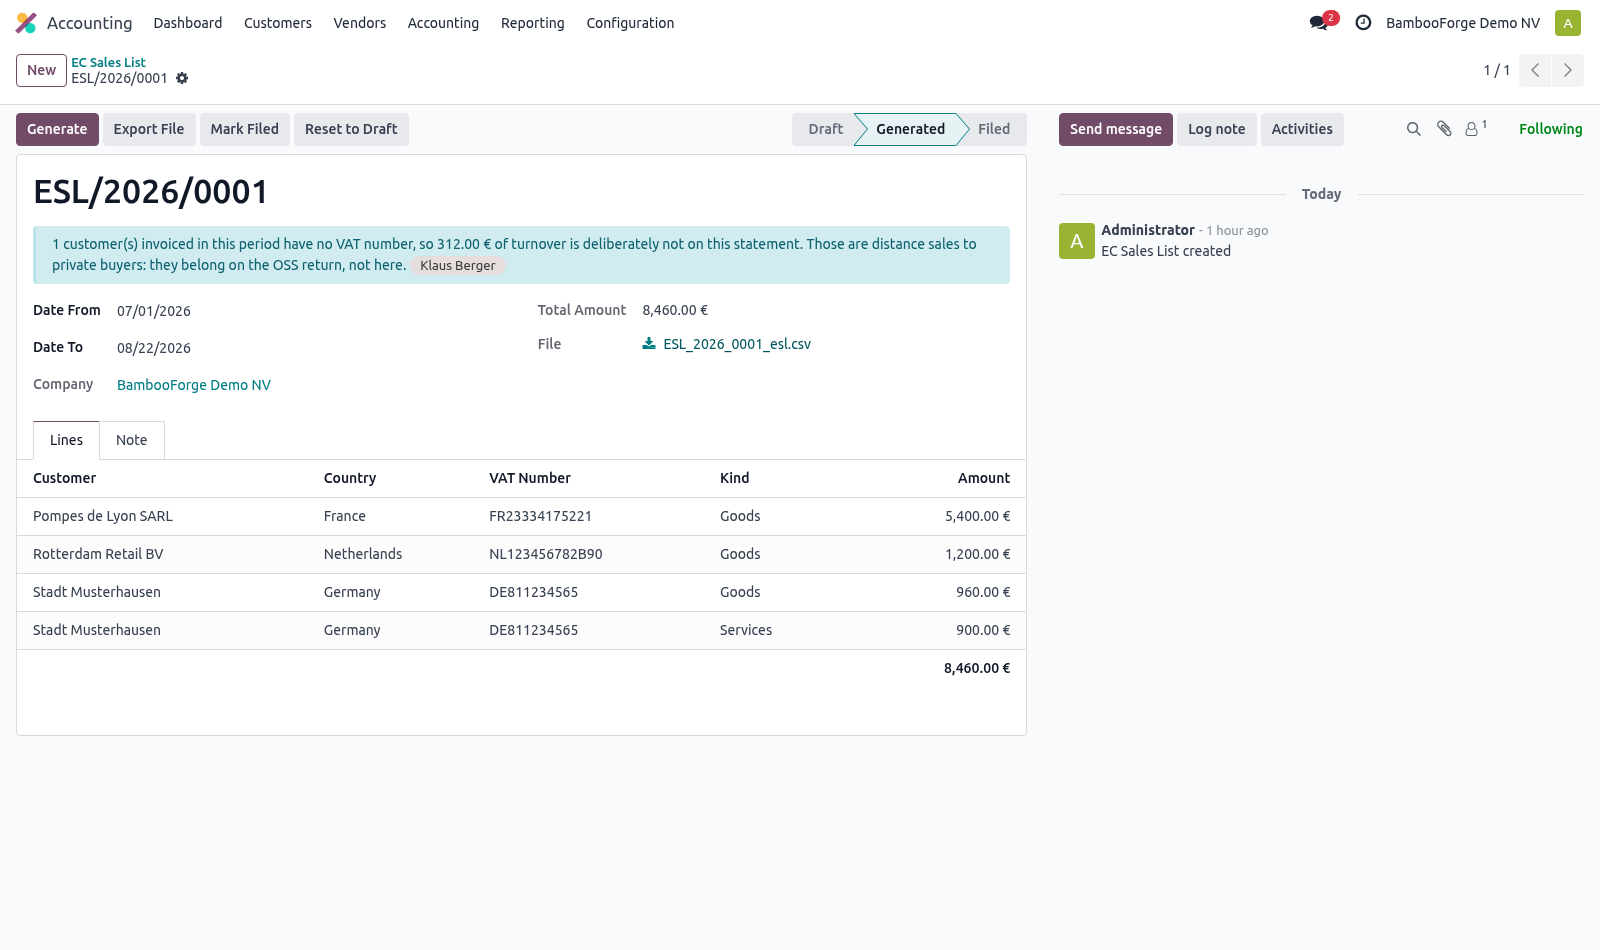Open the Vendors menu
Image resolution: width=1600 pixels, height=950 pixels.
click(x=360, y=23)
